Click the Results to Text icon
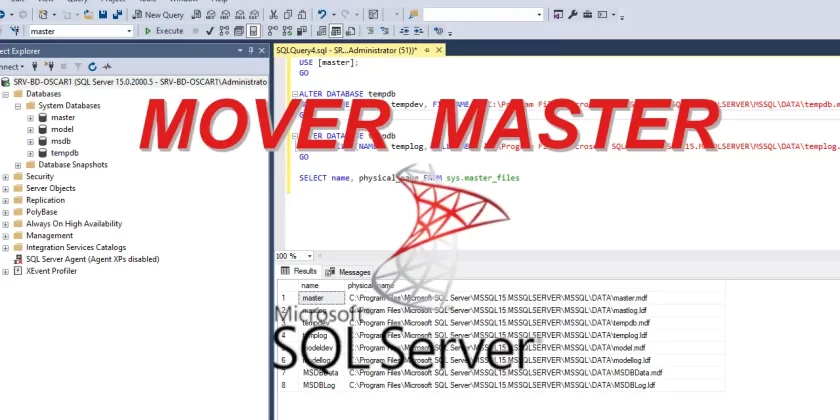840x420 pixels. [321, 31]
